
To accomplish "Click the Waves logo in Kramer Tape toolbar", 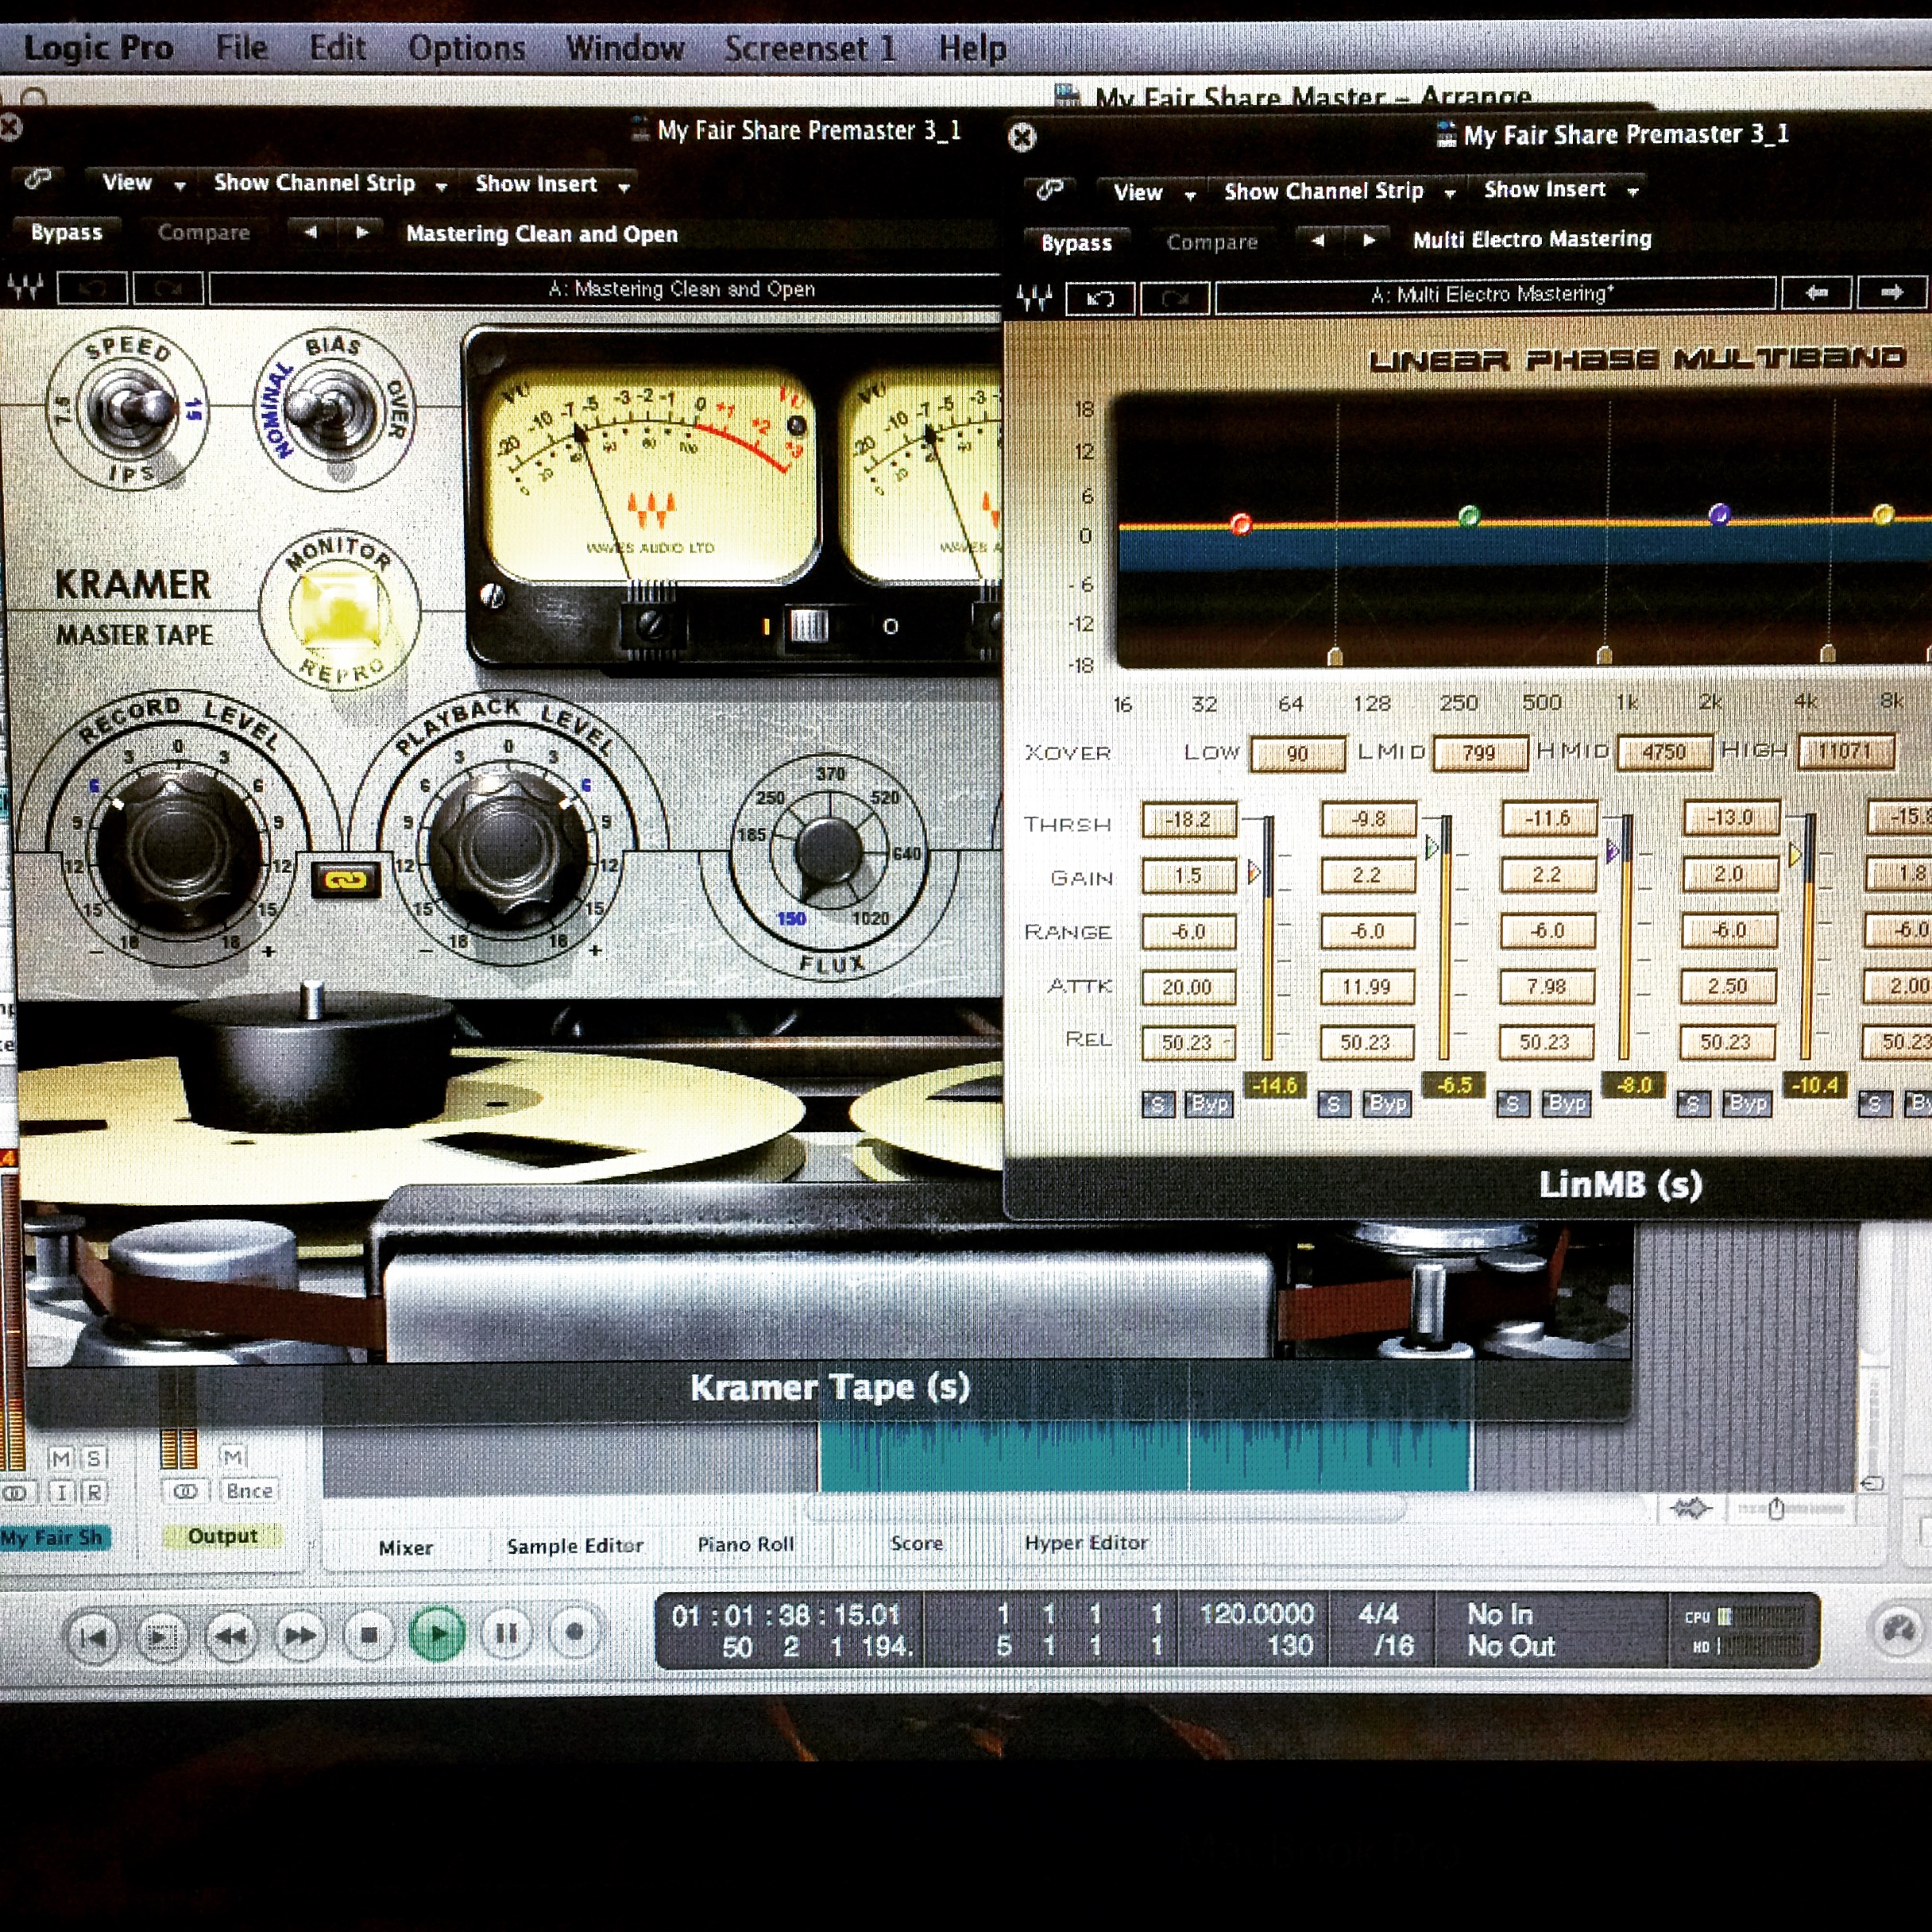I will coord(25,288).
